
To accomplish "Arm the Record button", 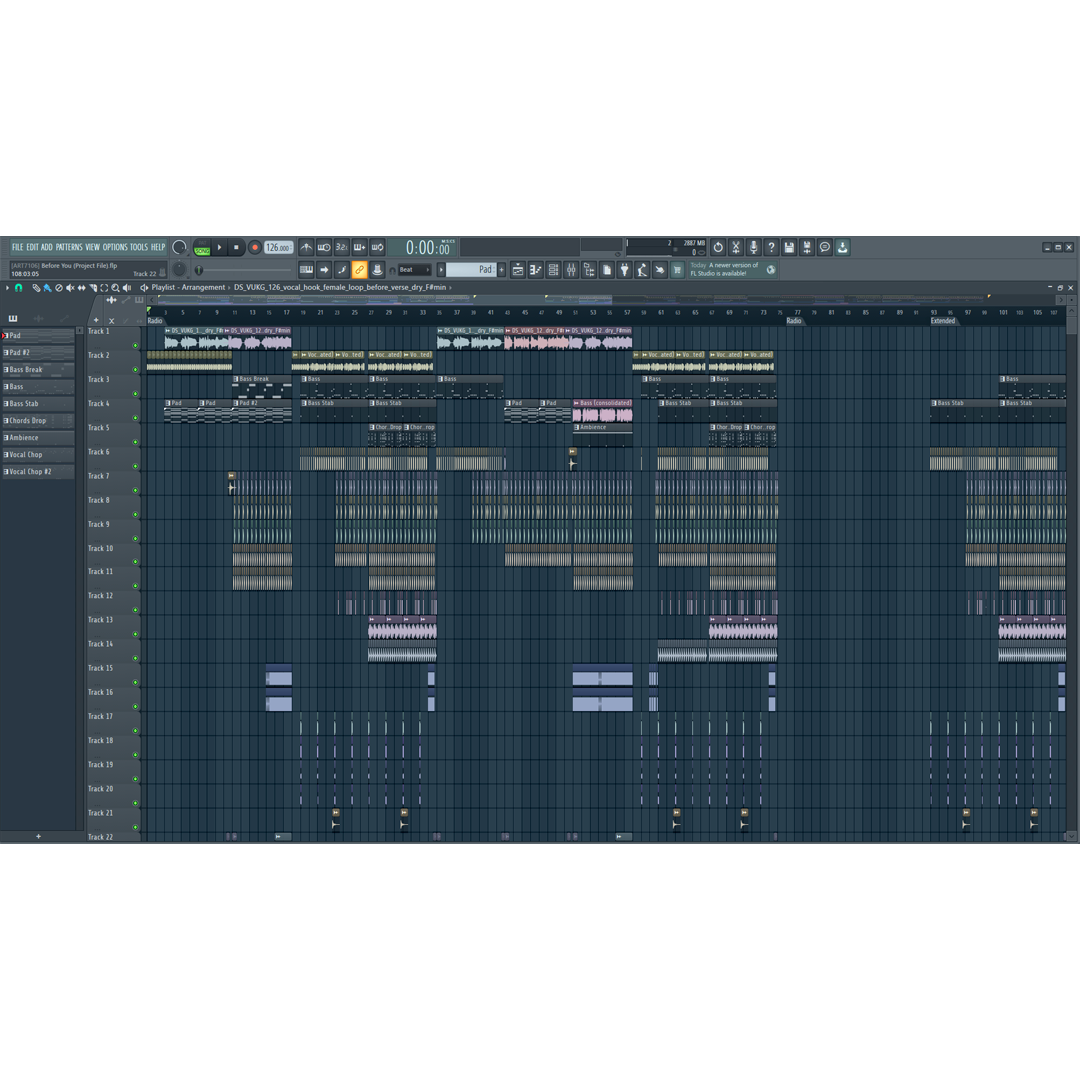I will point(254,247).
